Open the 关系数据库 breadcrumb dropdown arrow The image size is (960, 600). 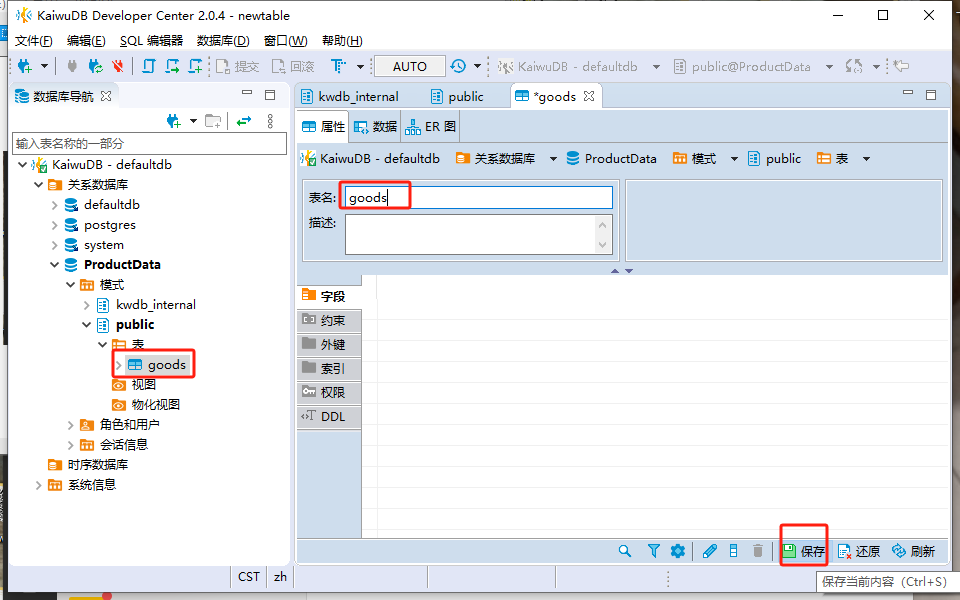[553, 159]
